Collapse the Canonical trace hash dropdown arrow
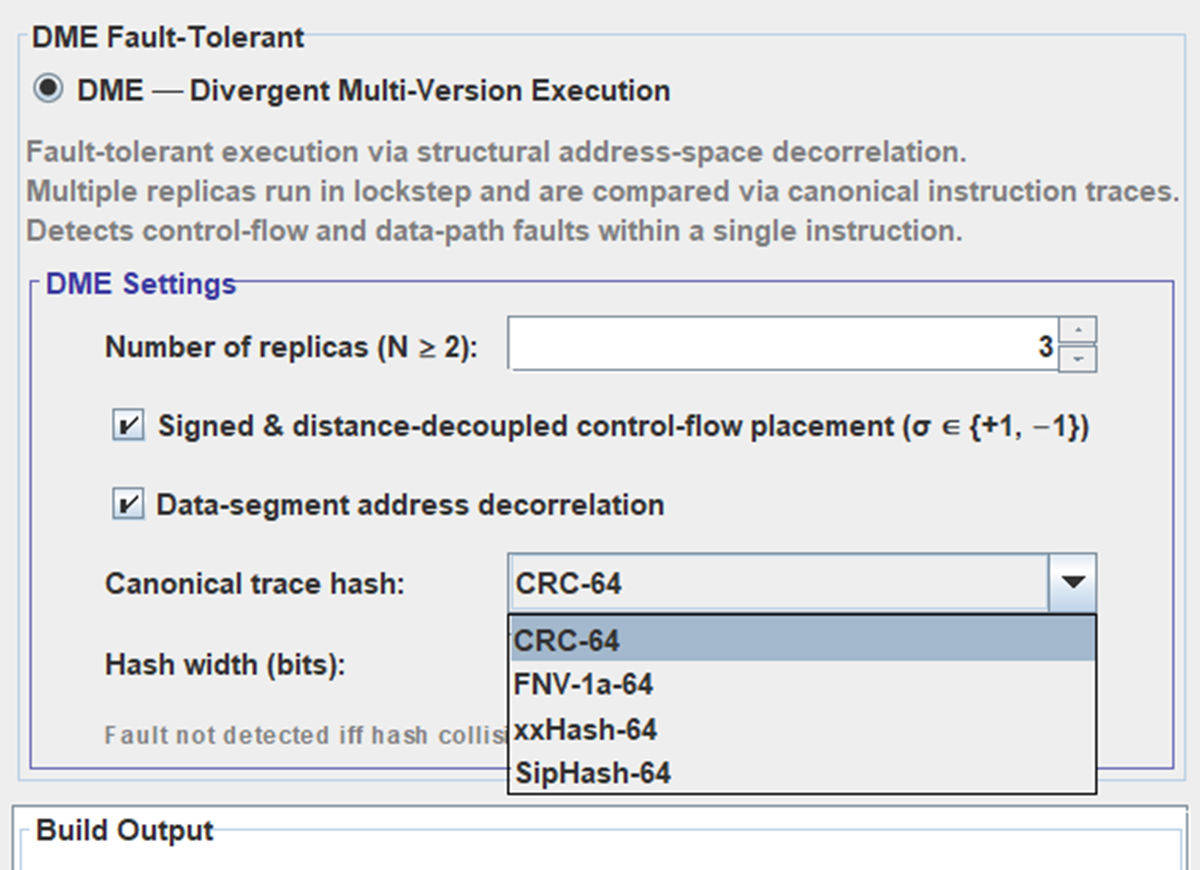This screenshot has width=1200, height=870. 1072,583
